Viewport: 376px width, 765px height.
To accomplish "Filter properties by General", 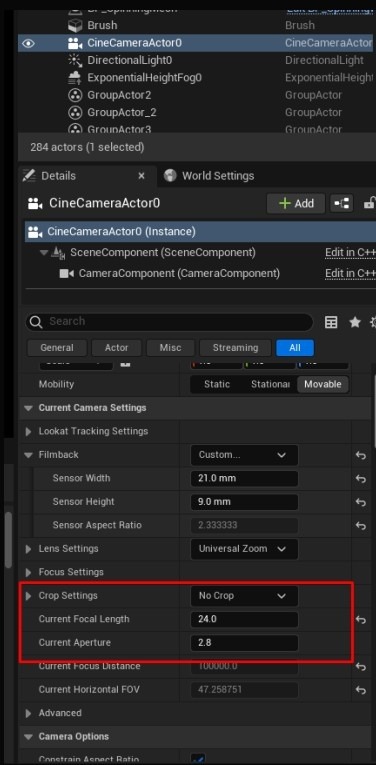I will pos(57,348).
